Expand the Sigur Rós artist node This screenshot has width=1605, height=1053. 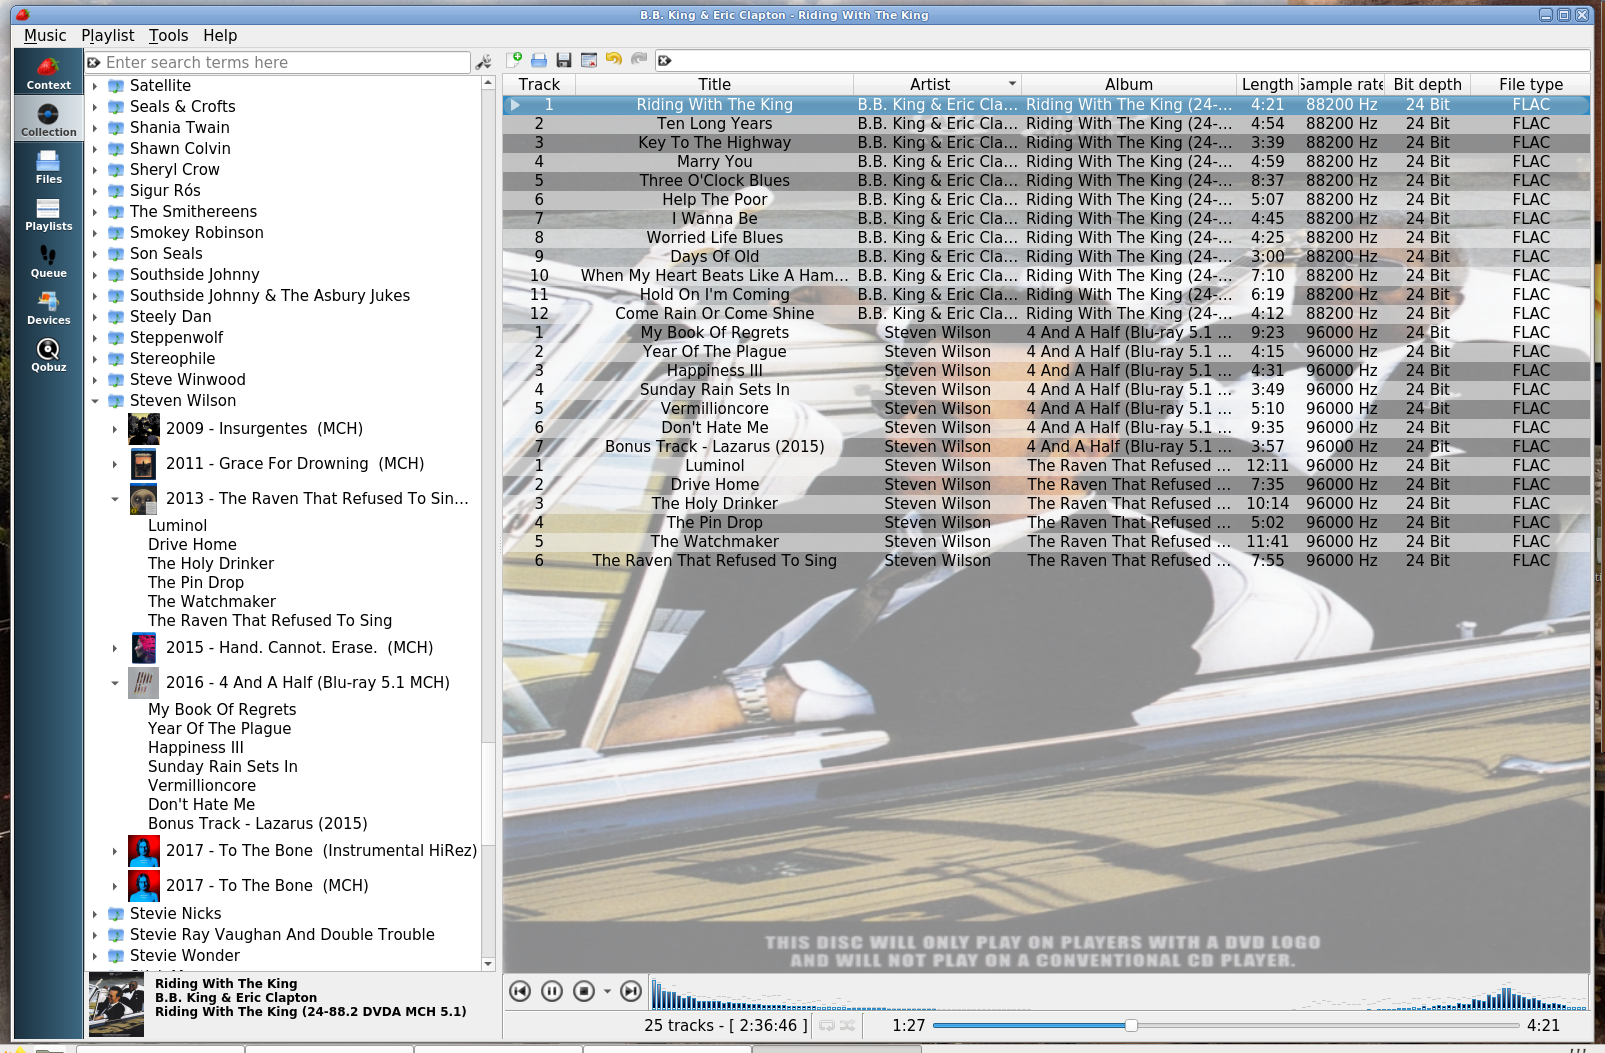tap(95, 191)
